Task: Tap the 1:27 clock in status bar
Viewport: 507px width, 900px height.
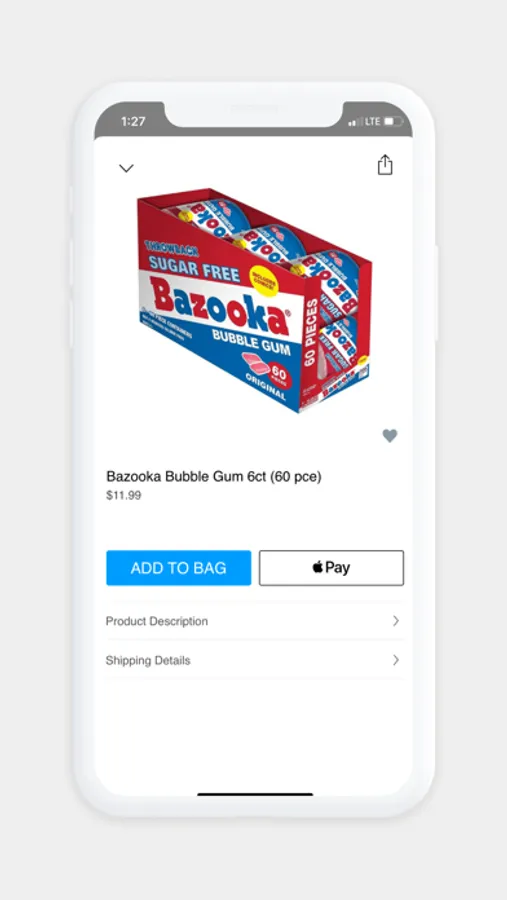Action: [133, 122]
